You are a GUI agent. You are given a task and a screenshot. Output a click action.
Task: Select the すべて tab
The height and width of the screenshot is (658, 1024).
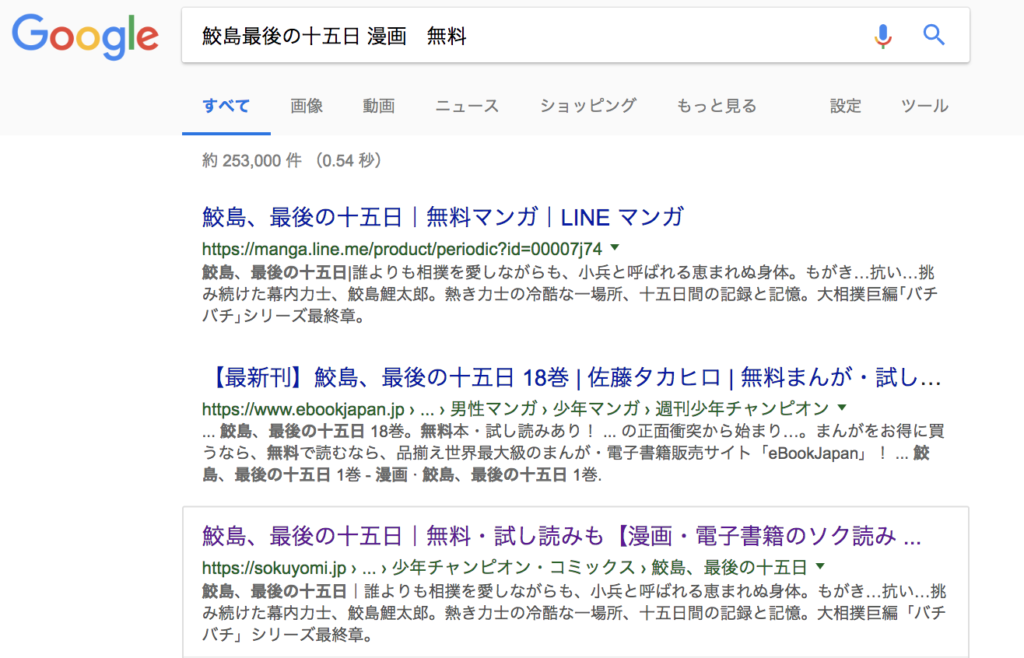point(226,106)
